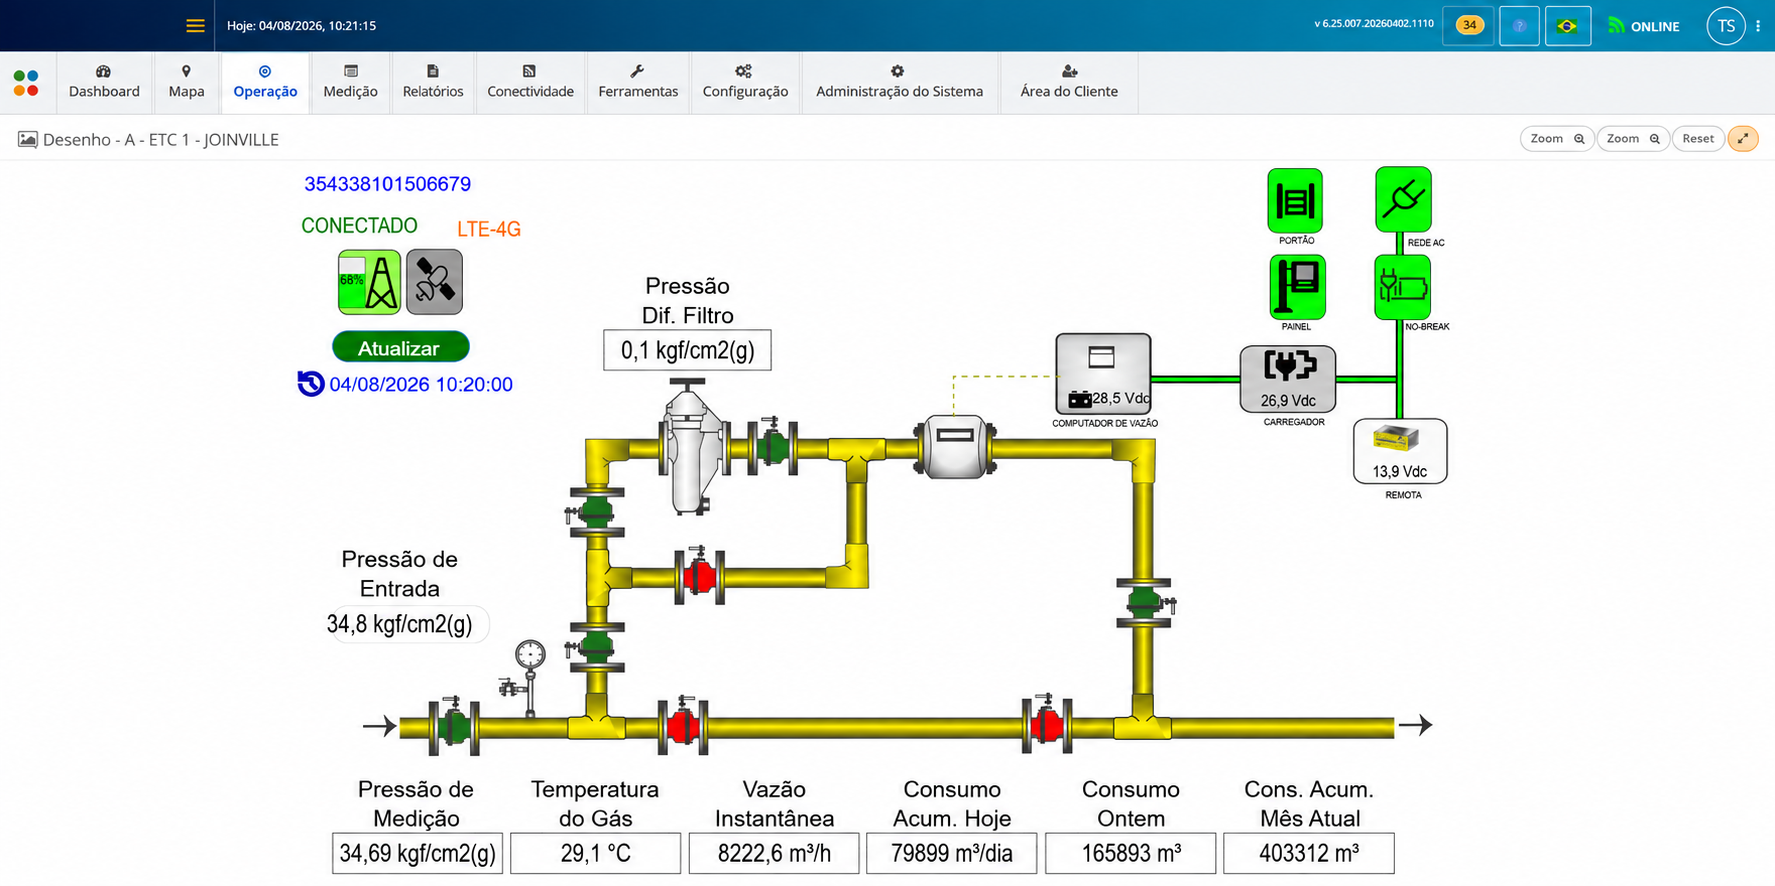Click the Reset zoom button
Screen dimensions: 1775x886
pos(1698,139)
